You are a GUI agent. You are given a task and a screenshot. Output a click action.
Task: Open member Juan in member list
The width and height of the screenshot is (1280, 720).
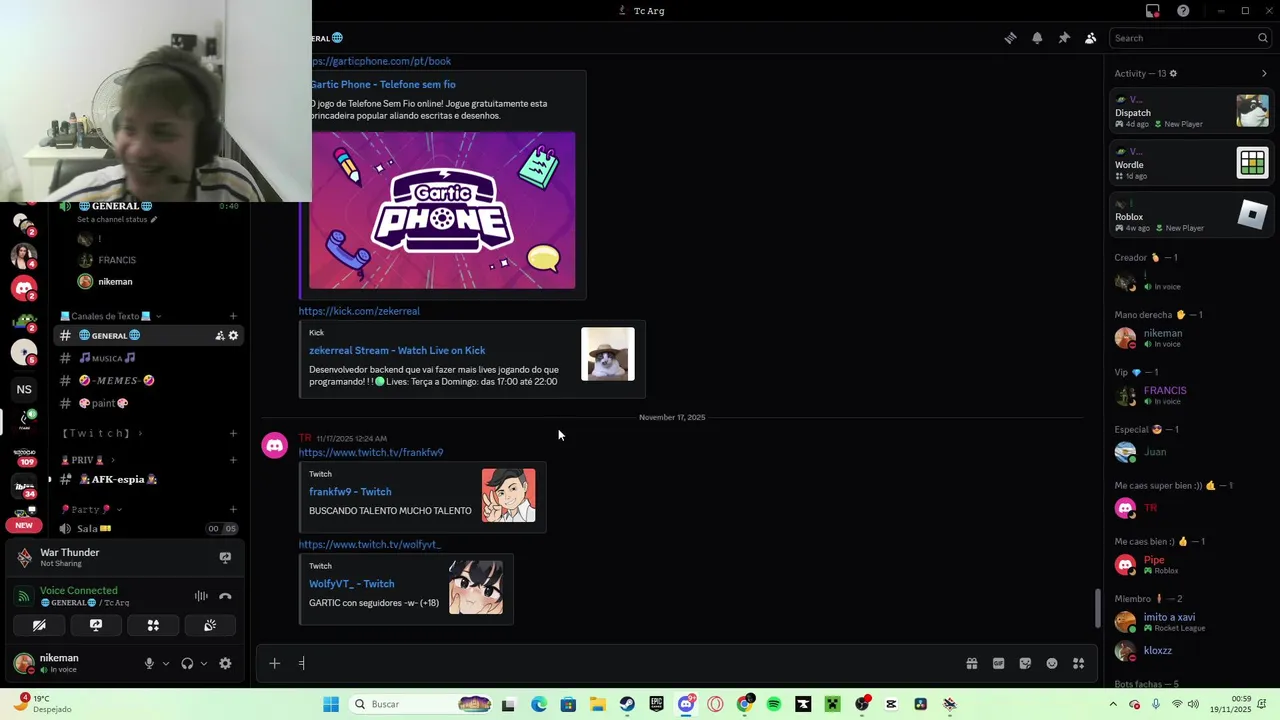tap(1191, 452)
